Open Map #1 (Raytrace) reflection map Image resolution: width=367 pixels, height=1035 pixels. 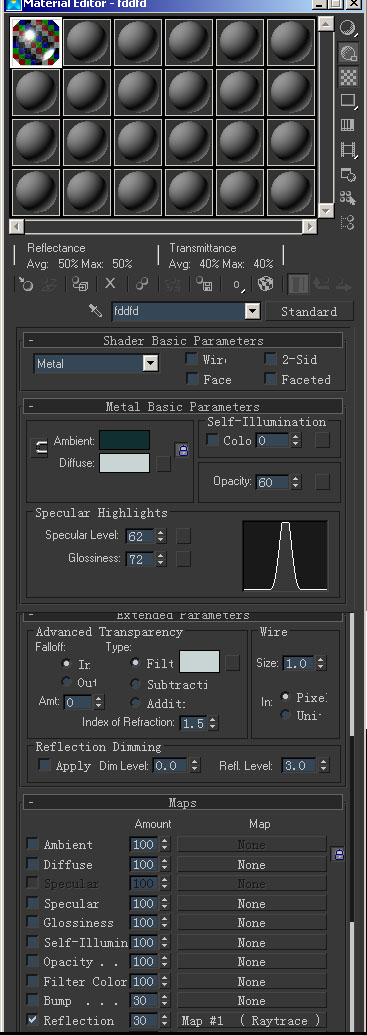coord(251,1020)
